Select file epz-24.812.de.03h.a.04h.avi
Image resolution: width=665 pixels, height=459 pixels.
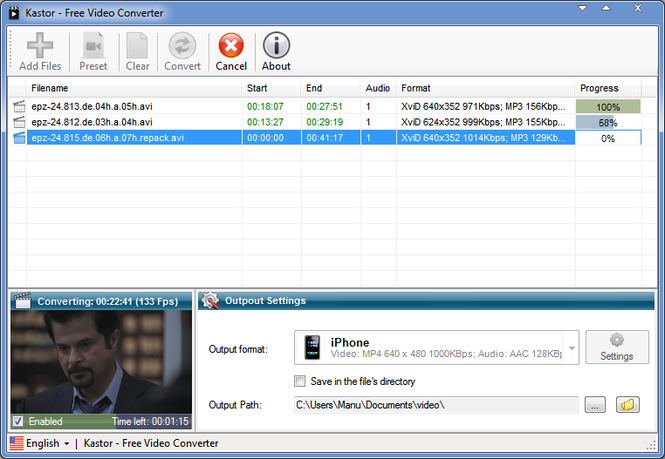(92, 122)
